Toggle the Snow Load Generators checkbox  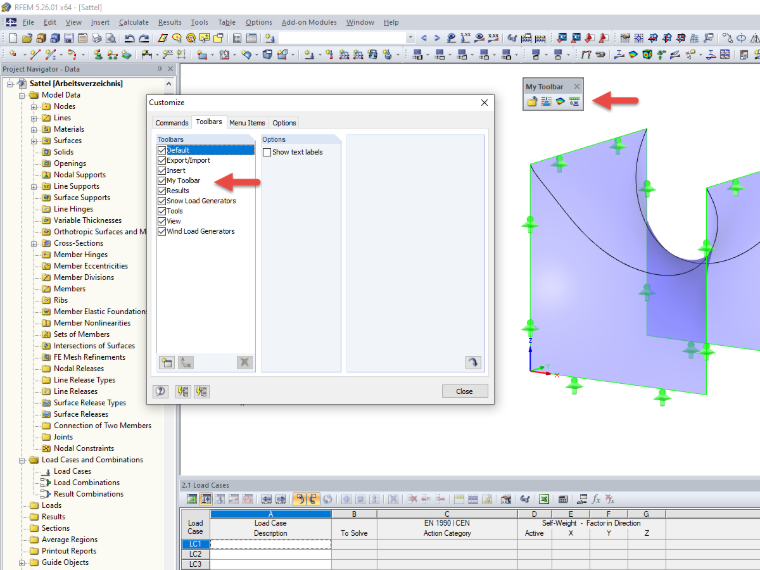point(162,201)
